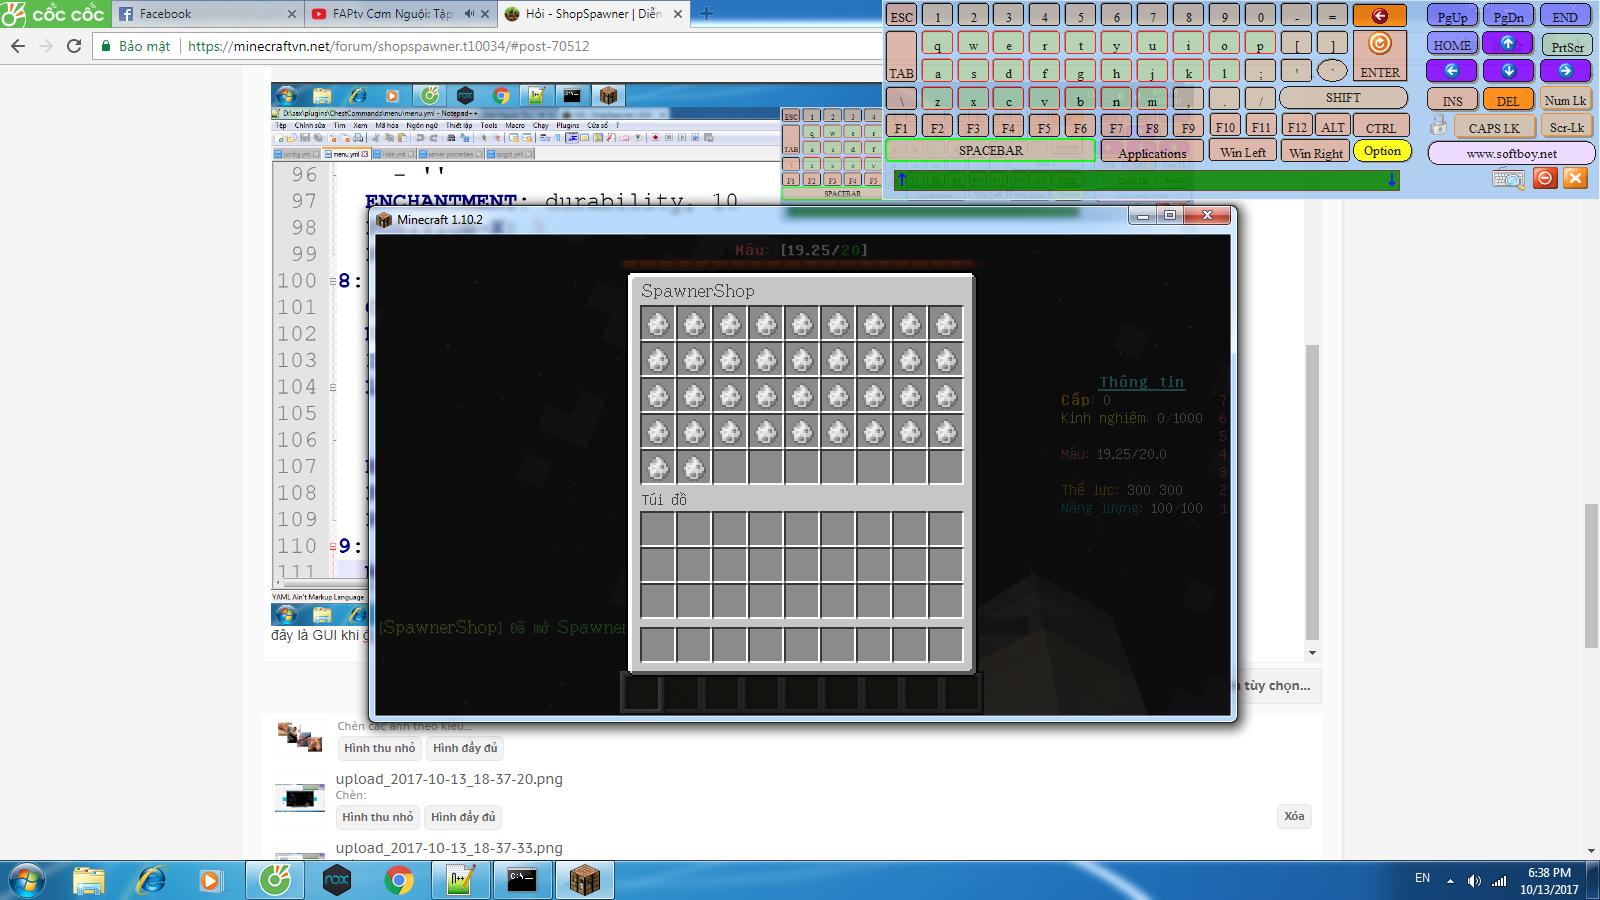Toggle Num Lk on the virtual keyboard
The height and width of the screenshot is (900, 1600).
(x=1565, y=99)
